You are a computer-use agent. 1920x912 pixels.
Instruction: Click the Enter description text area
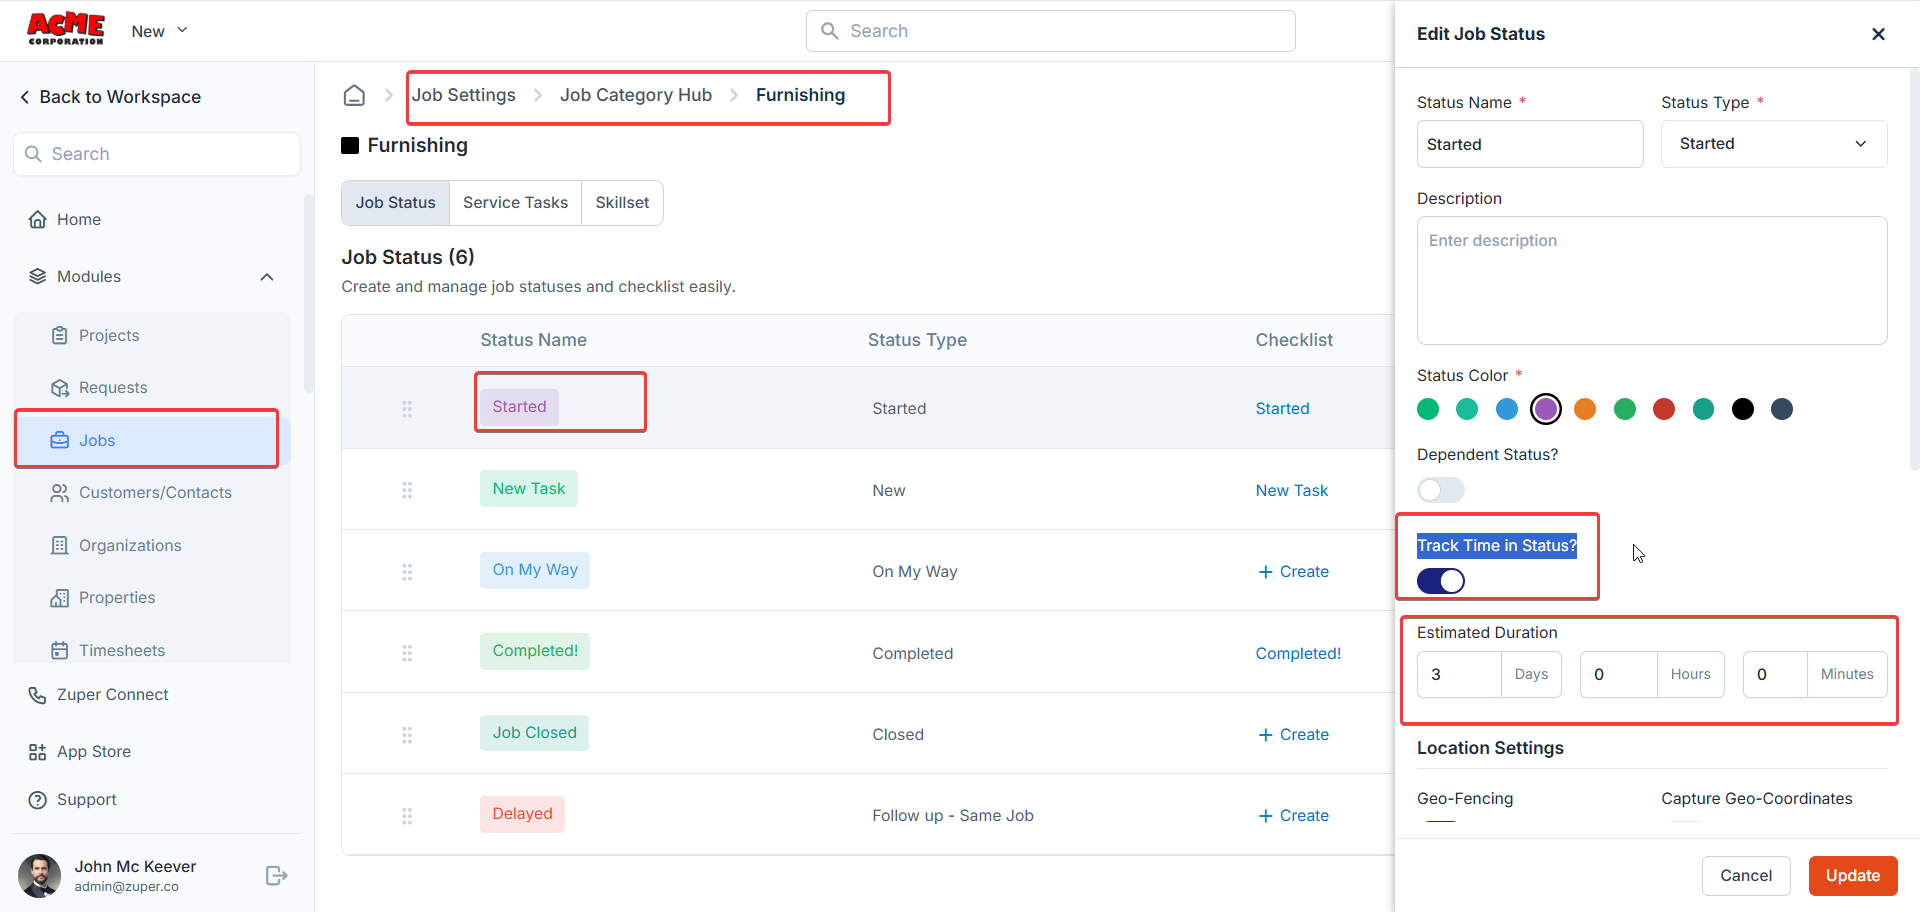(1652, 281)
